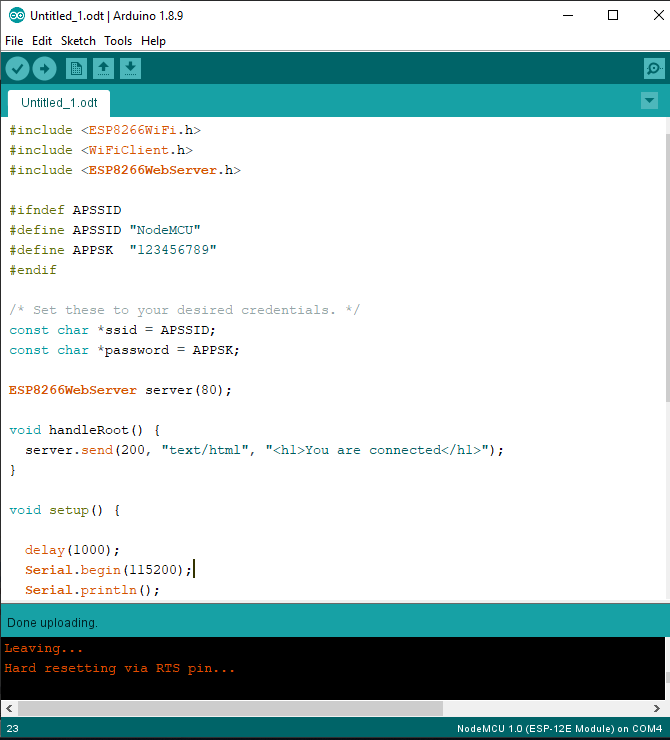
Task: Click the NodeMCU 1.0 on COM4 board label
Action: coord(559,729)
